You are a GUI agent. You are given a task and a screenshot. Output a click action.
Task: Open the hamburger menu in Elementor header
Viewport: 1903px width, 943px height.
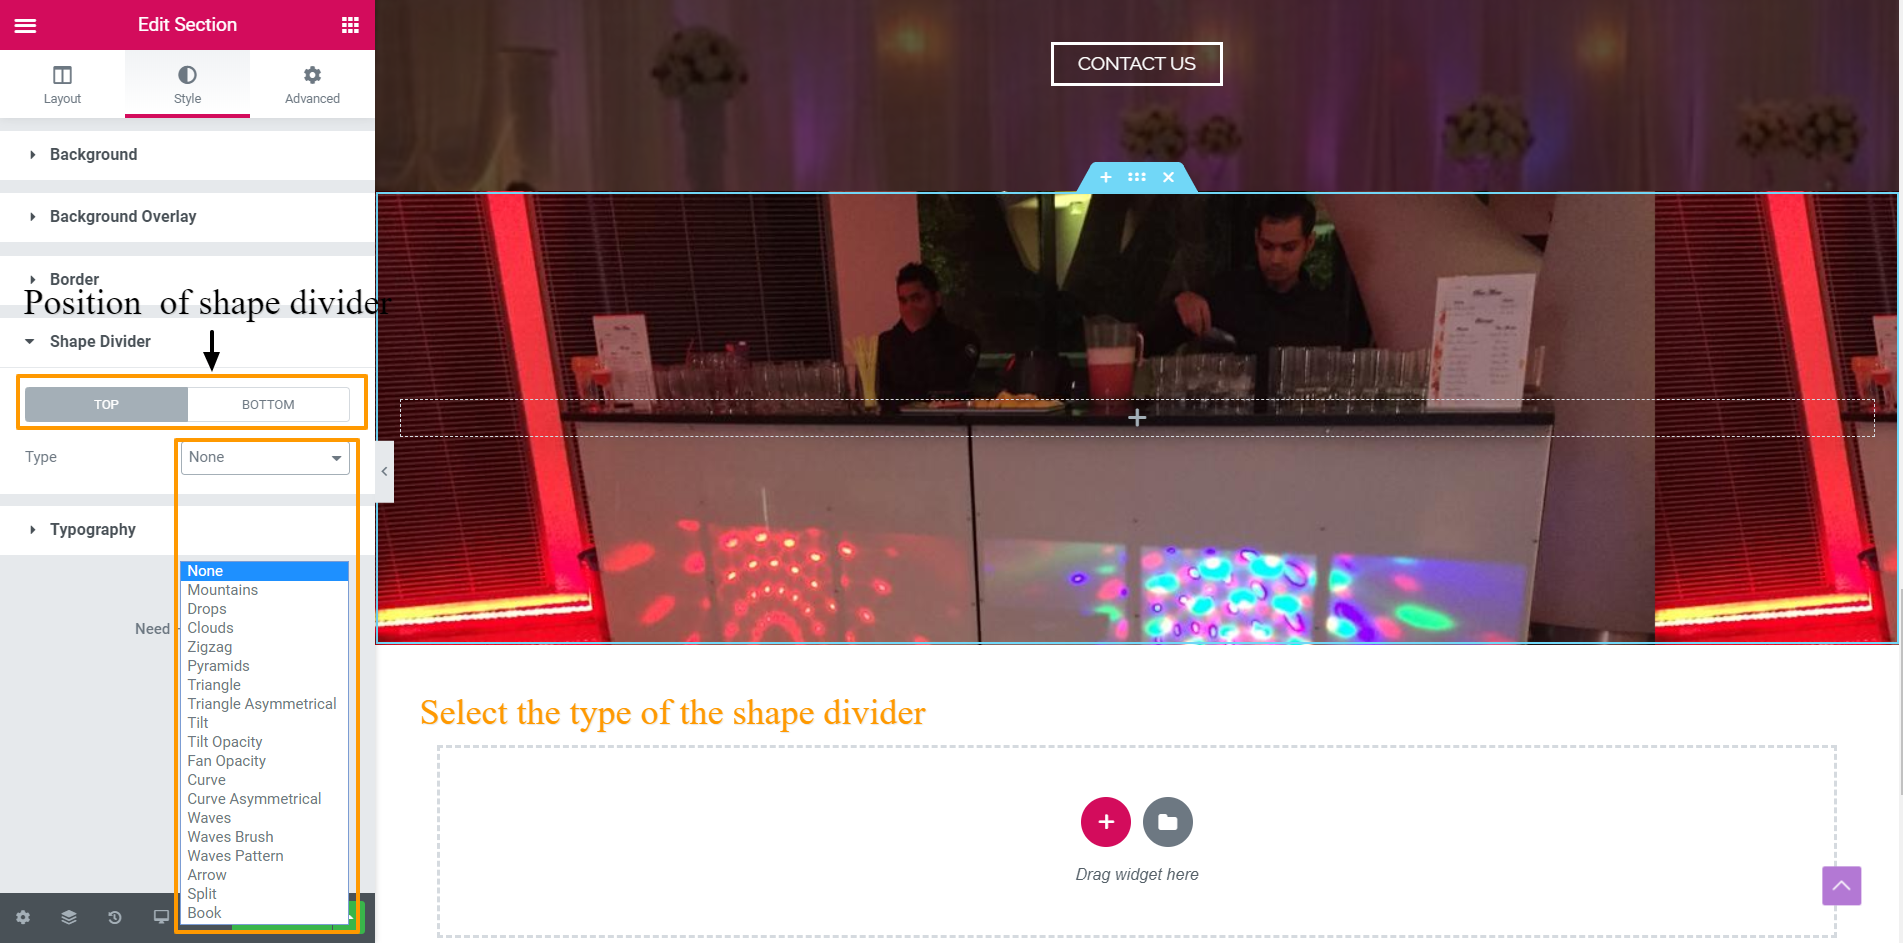pyautogui.click(x=25, y=25)
